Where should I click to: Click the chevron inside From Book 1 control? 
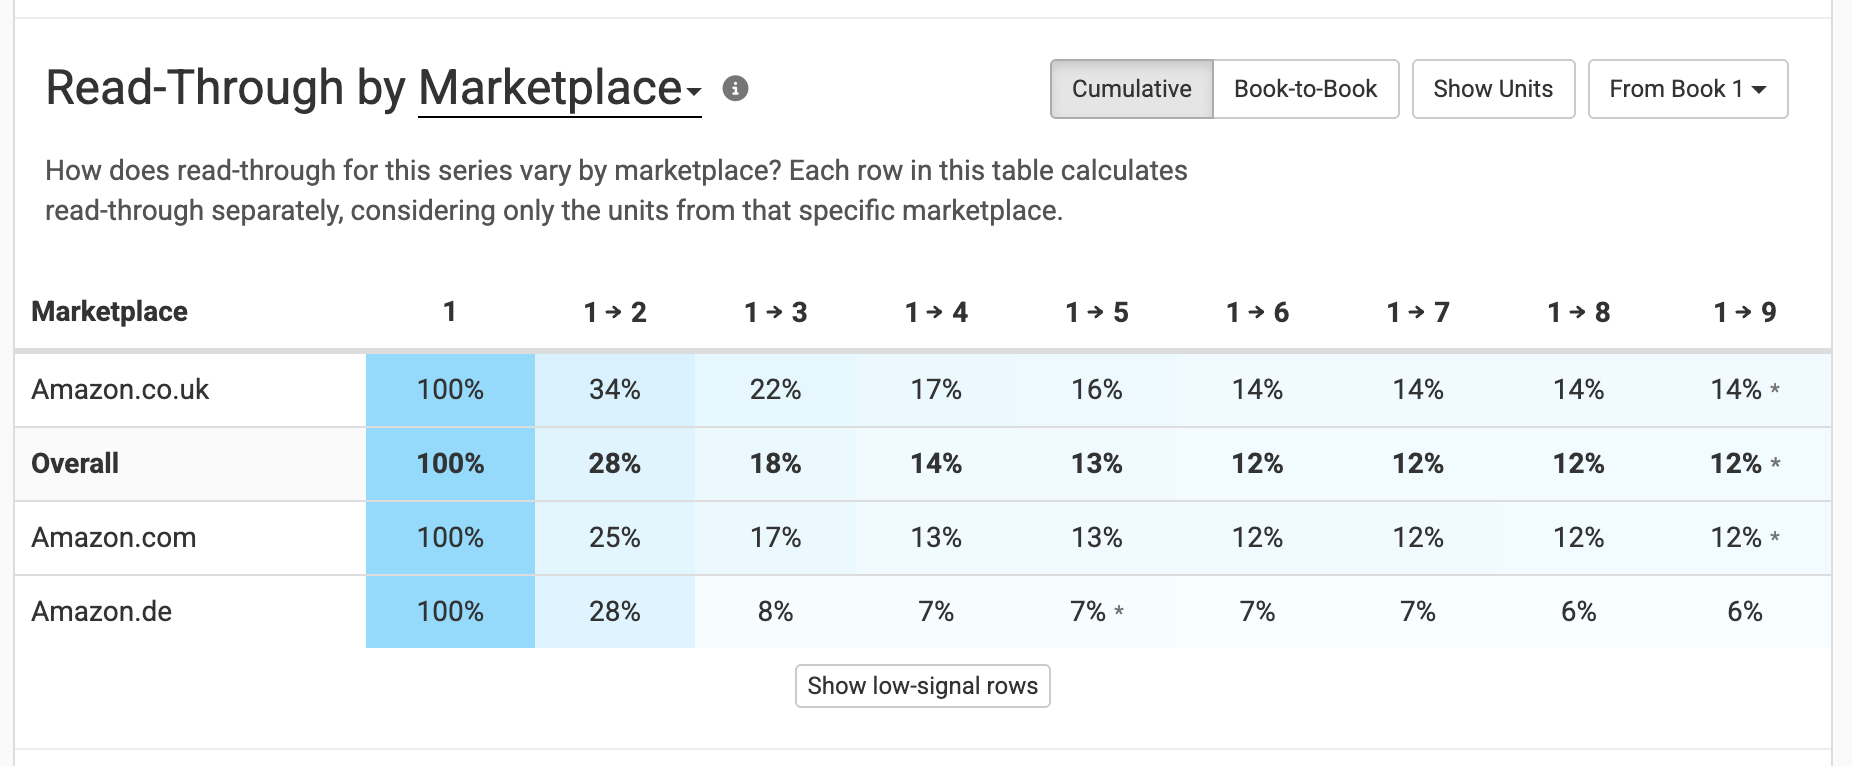point(1759,89)
